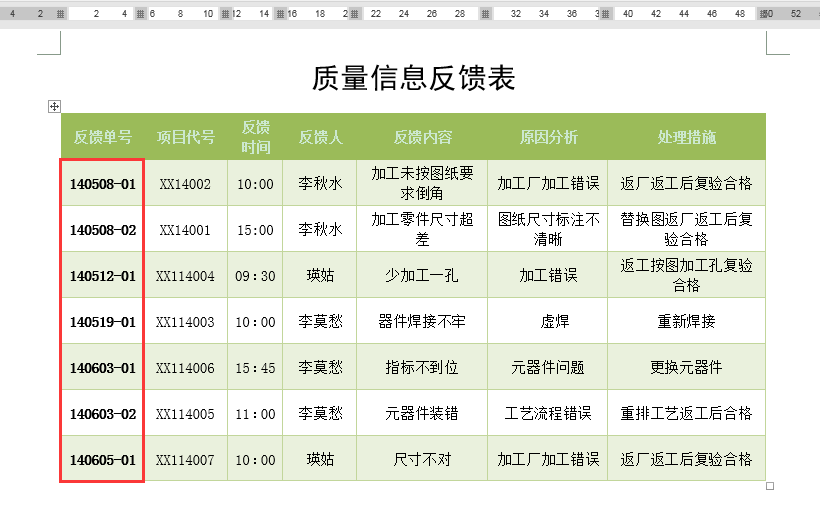Click 虚焊 cell
This screenshot has width=820, height=520.
point(548,321)
